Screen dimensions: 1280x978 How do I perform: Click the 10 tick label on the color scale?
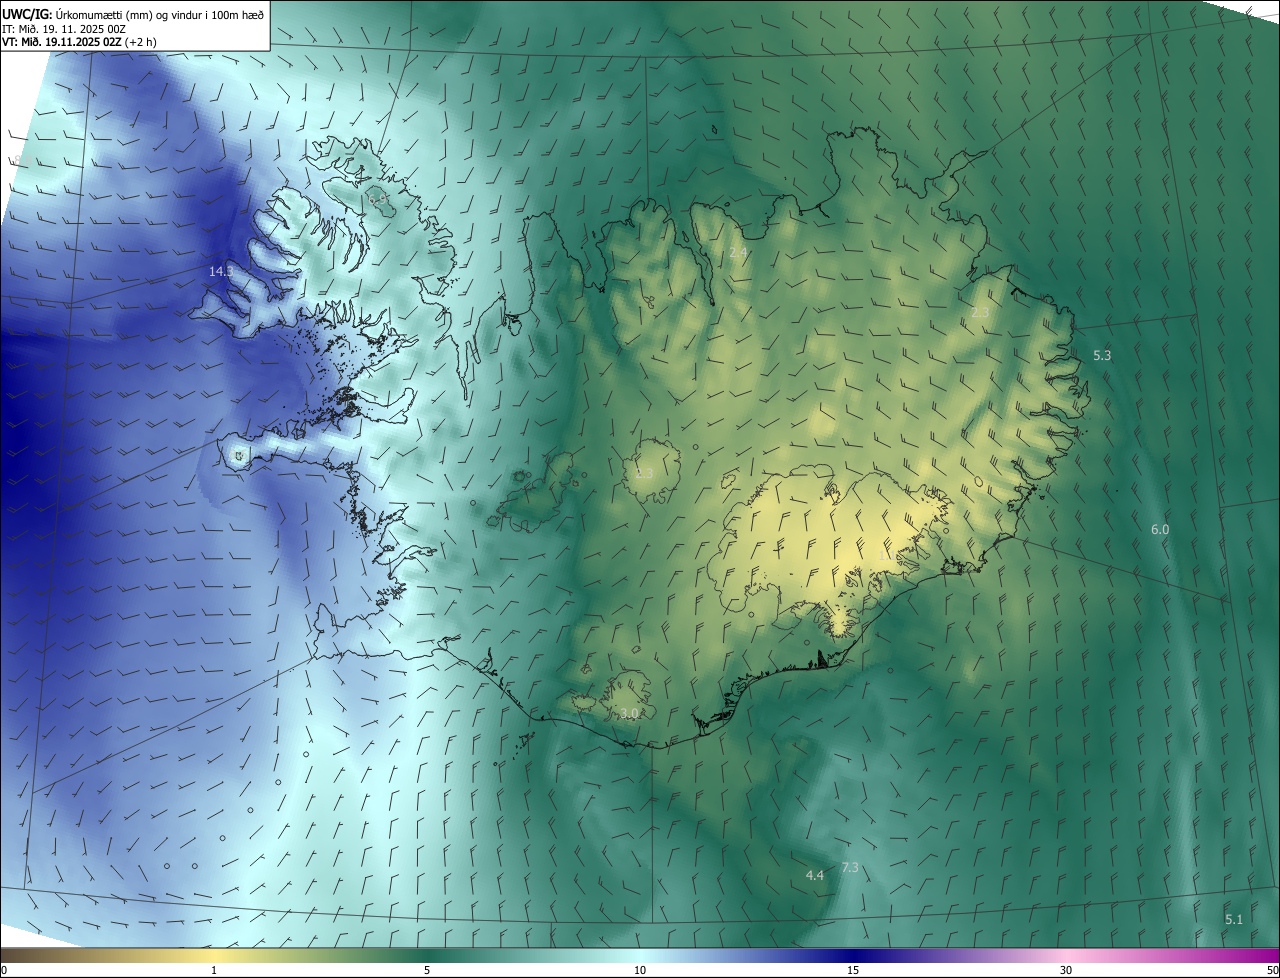tap(640, 970)
